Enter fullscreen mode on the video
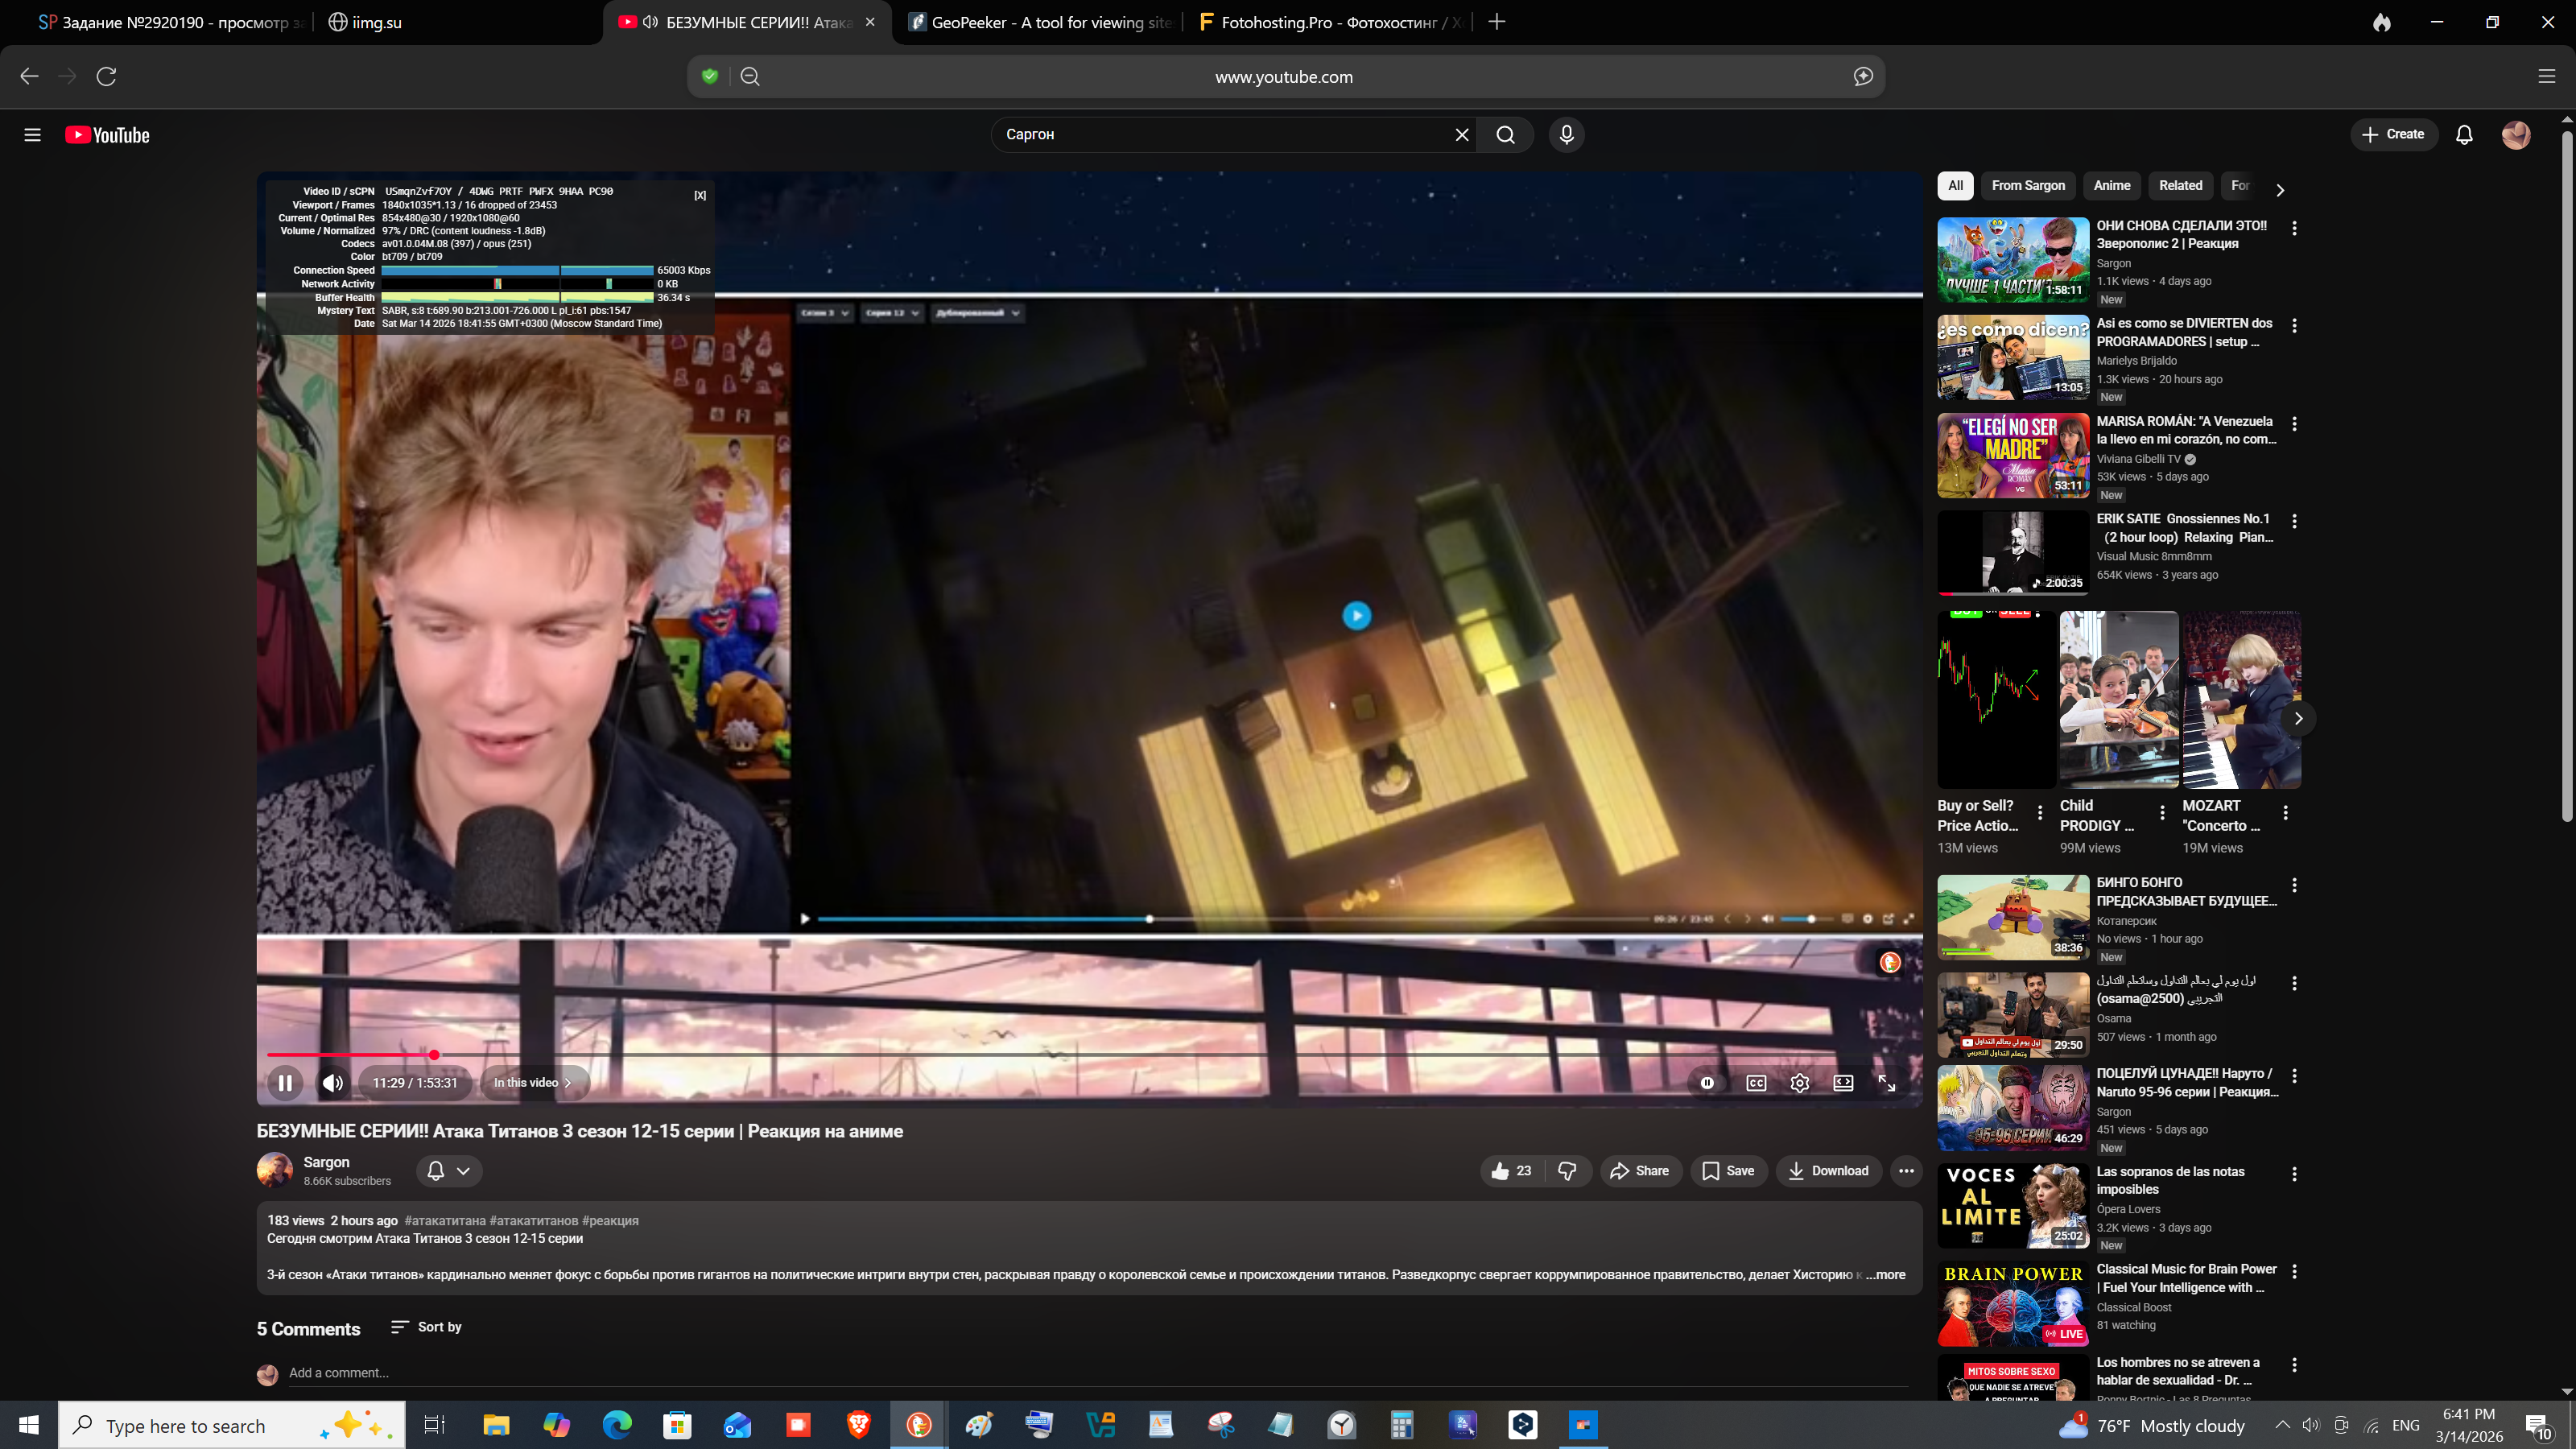Screen dimensions: 2576x1449 coord(1886,1083)
